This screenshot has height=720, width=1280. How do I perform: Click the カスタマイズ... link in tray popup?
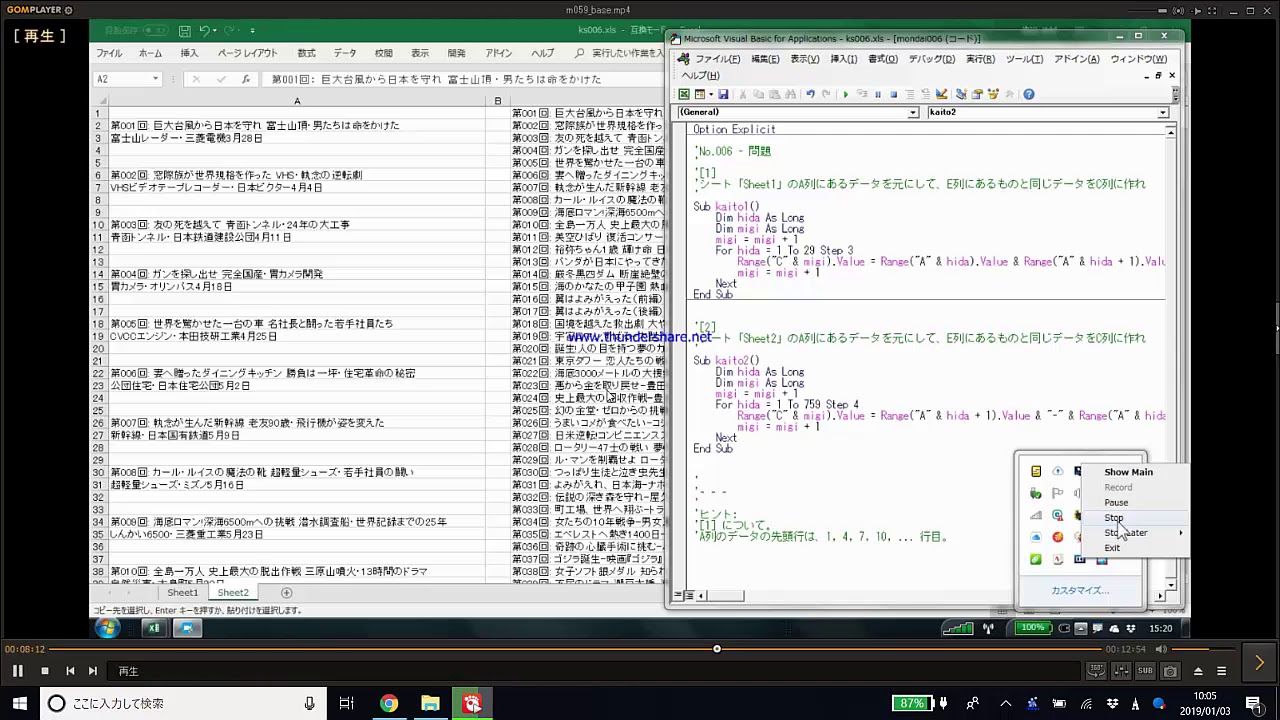click(1079, 591)
